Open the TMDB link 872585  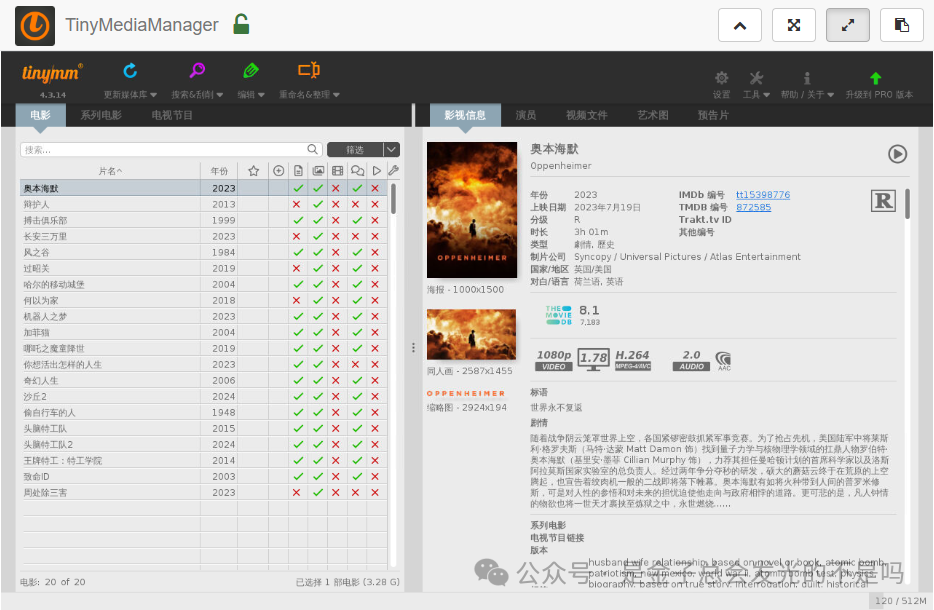pos(753,207)
